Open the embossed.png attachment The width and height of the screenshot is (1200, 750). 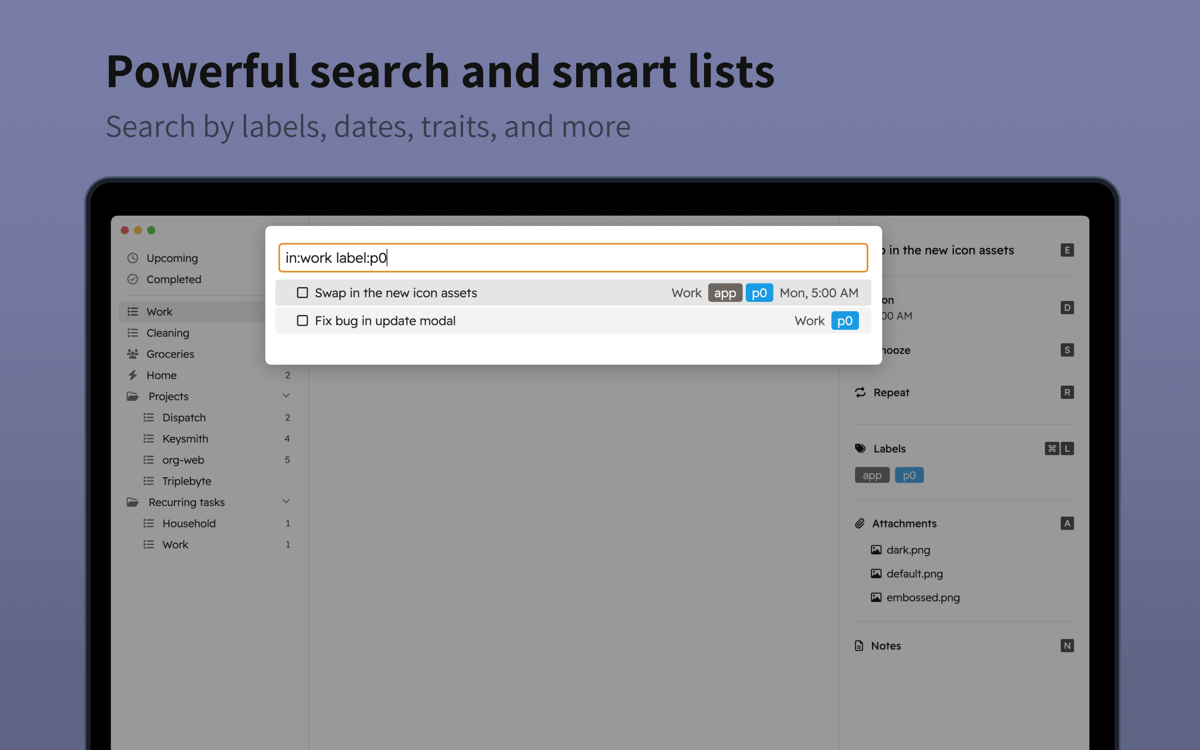922,598
